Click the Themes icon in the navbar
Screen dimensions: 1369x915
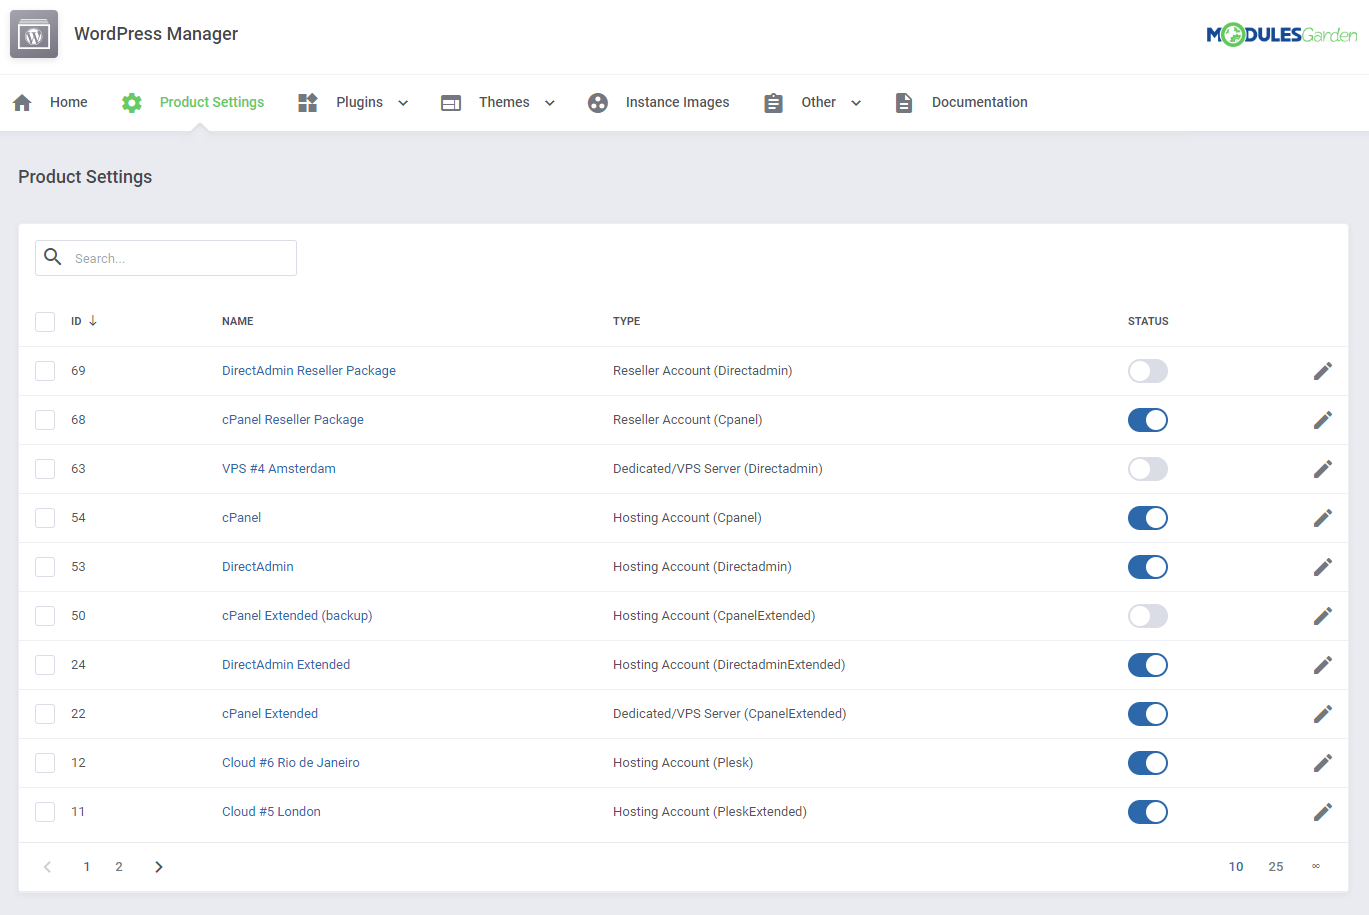(x=450, y=101)
